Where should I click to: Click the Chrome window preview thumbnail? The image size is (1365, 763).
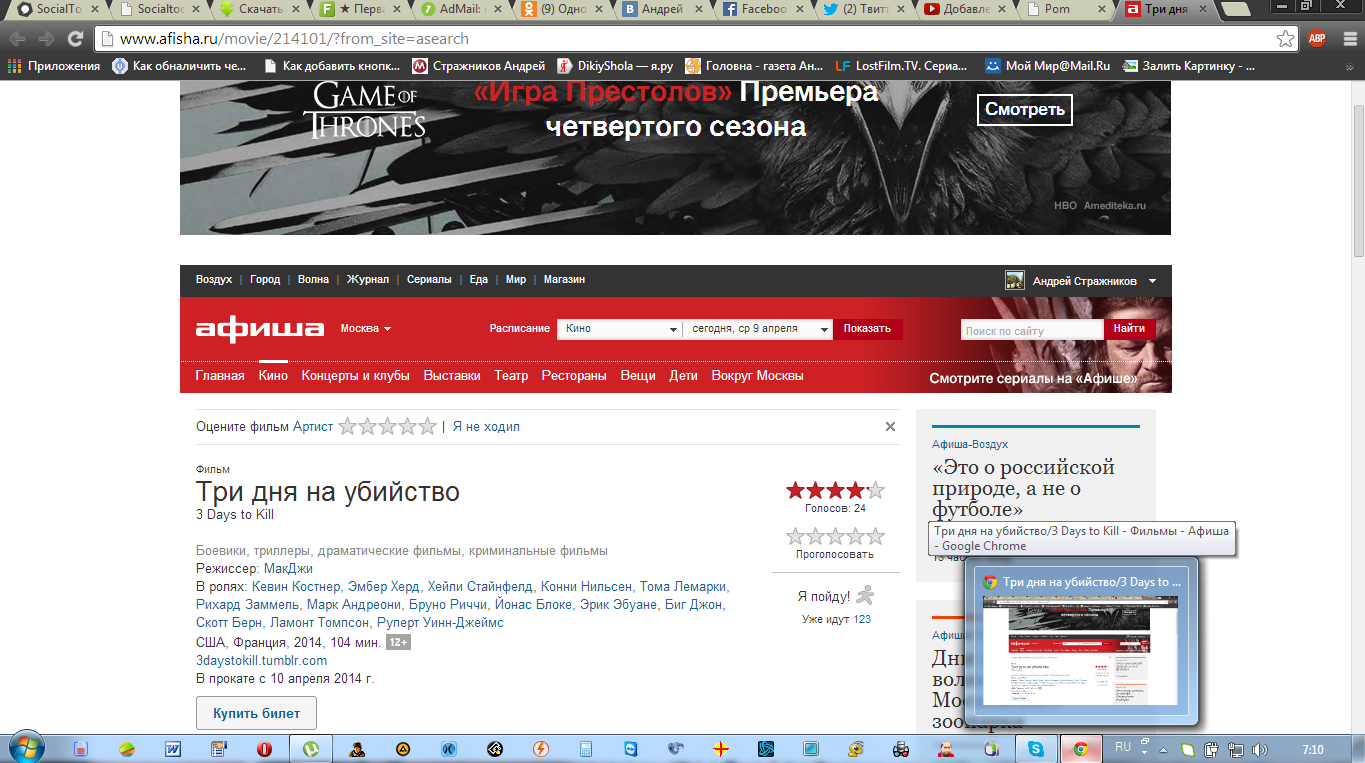tap(1080, 651)
